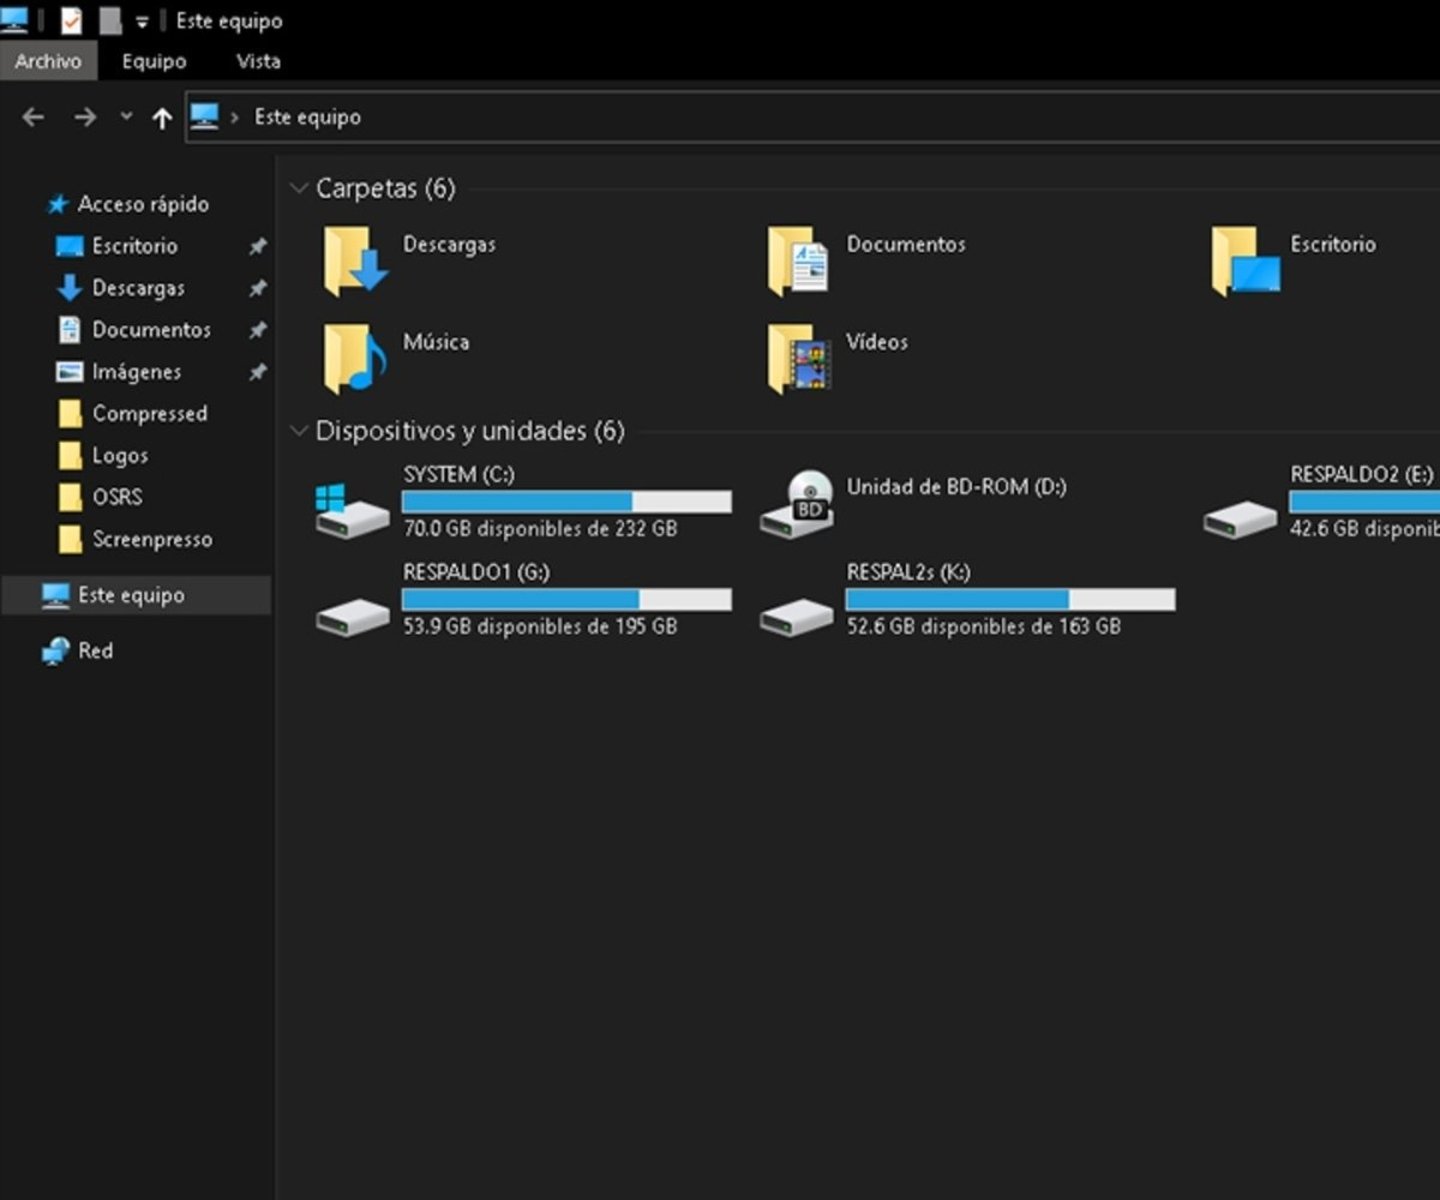Select the BD-ROM (D:) drive icon

coord(797,503)
